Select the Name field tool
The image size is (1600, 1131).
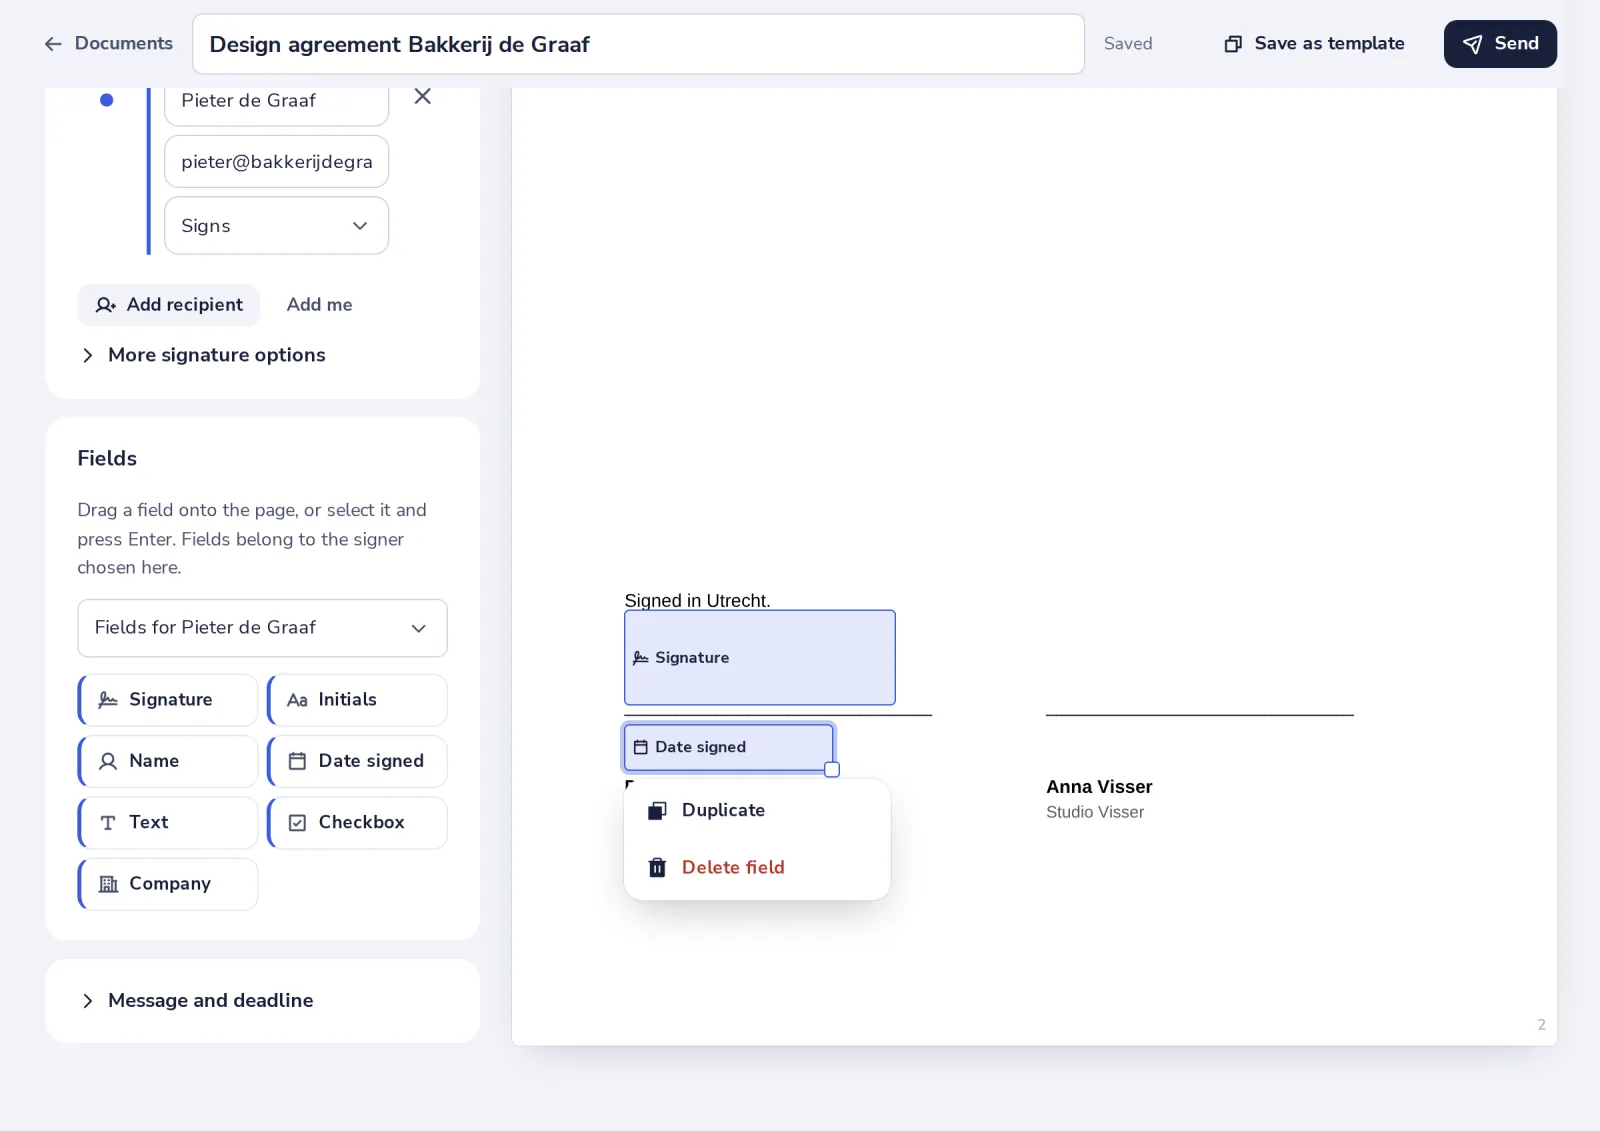coord(168,761)
